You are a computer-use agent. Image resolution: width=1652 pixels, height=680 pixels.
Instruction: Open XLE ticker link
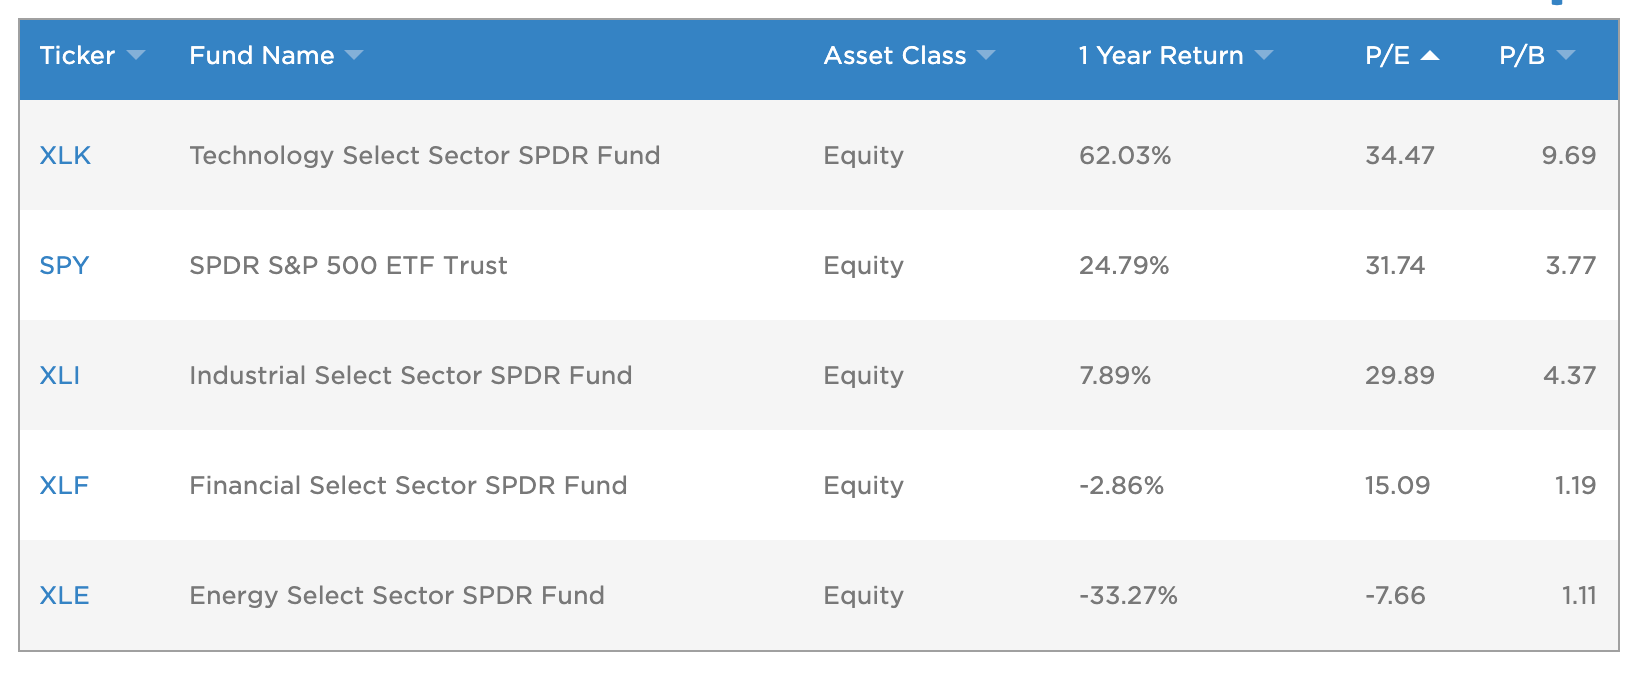pos(64,596)
